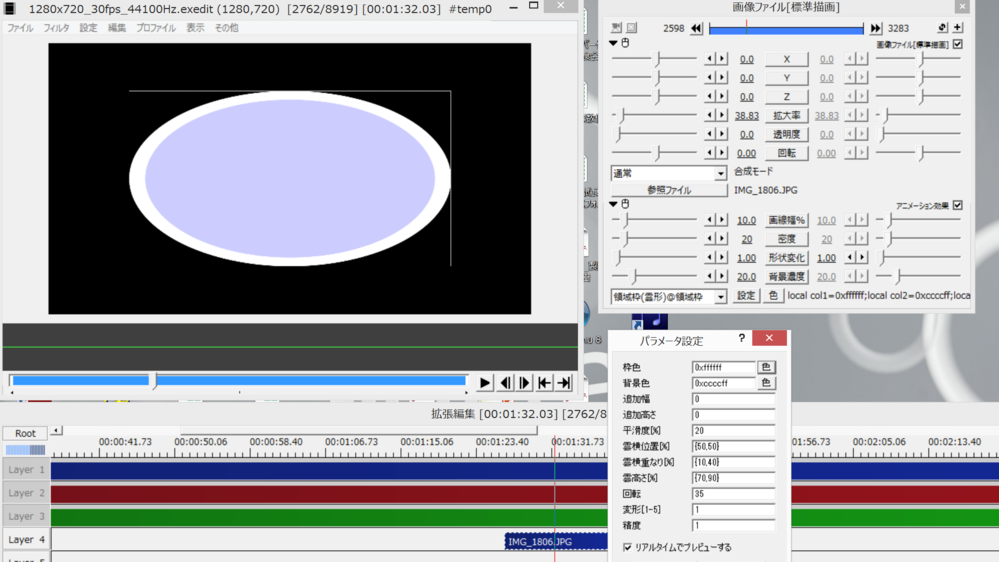Click the camera control icon in settings dialog
Screen dimensions: 999x562
tap(616, 28)
